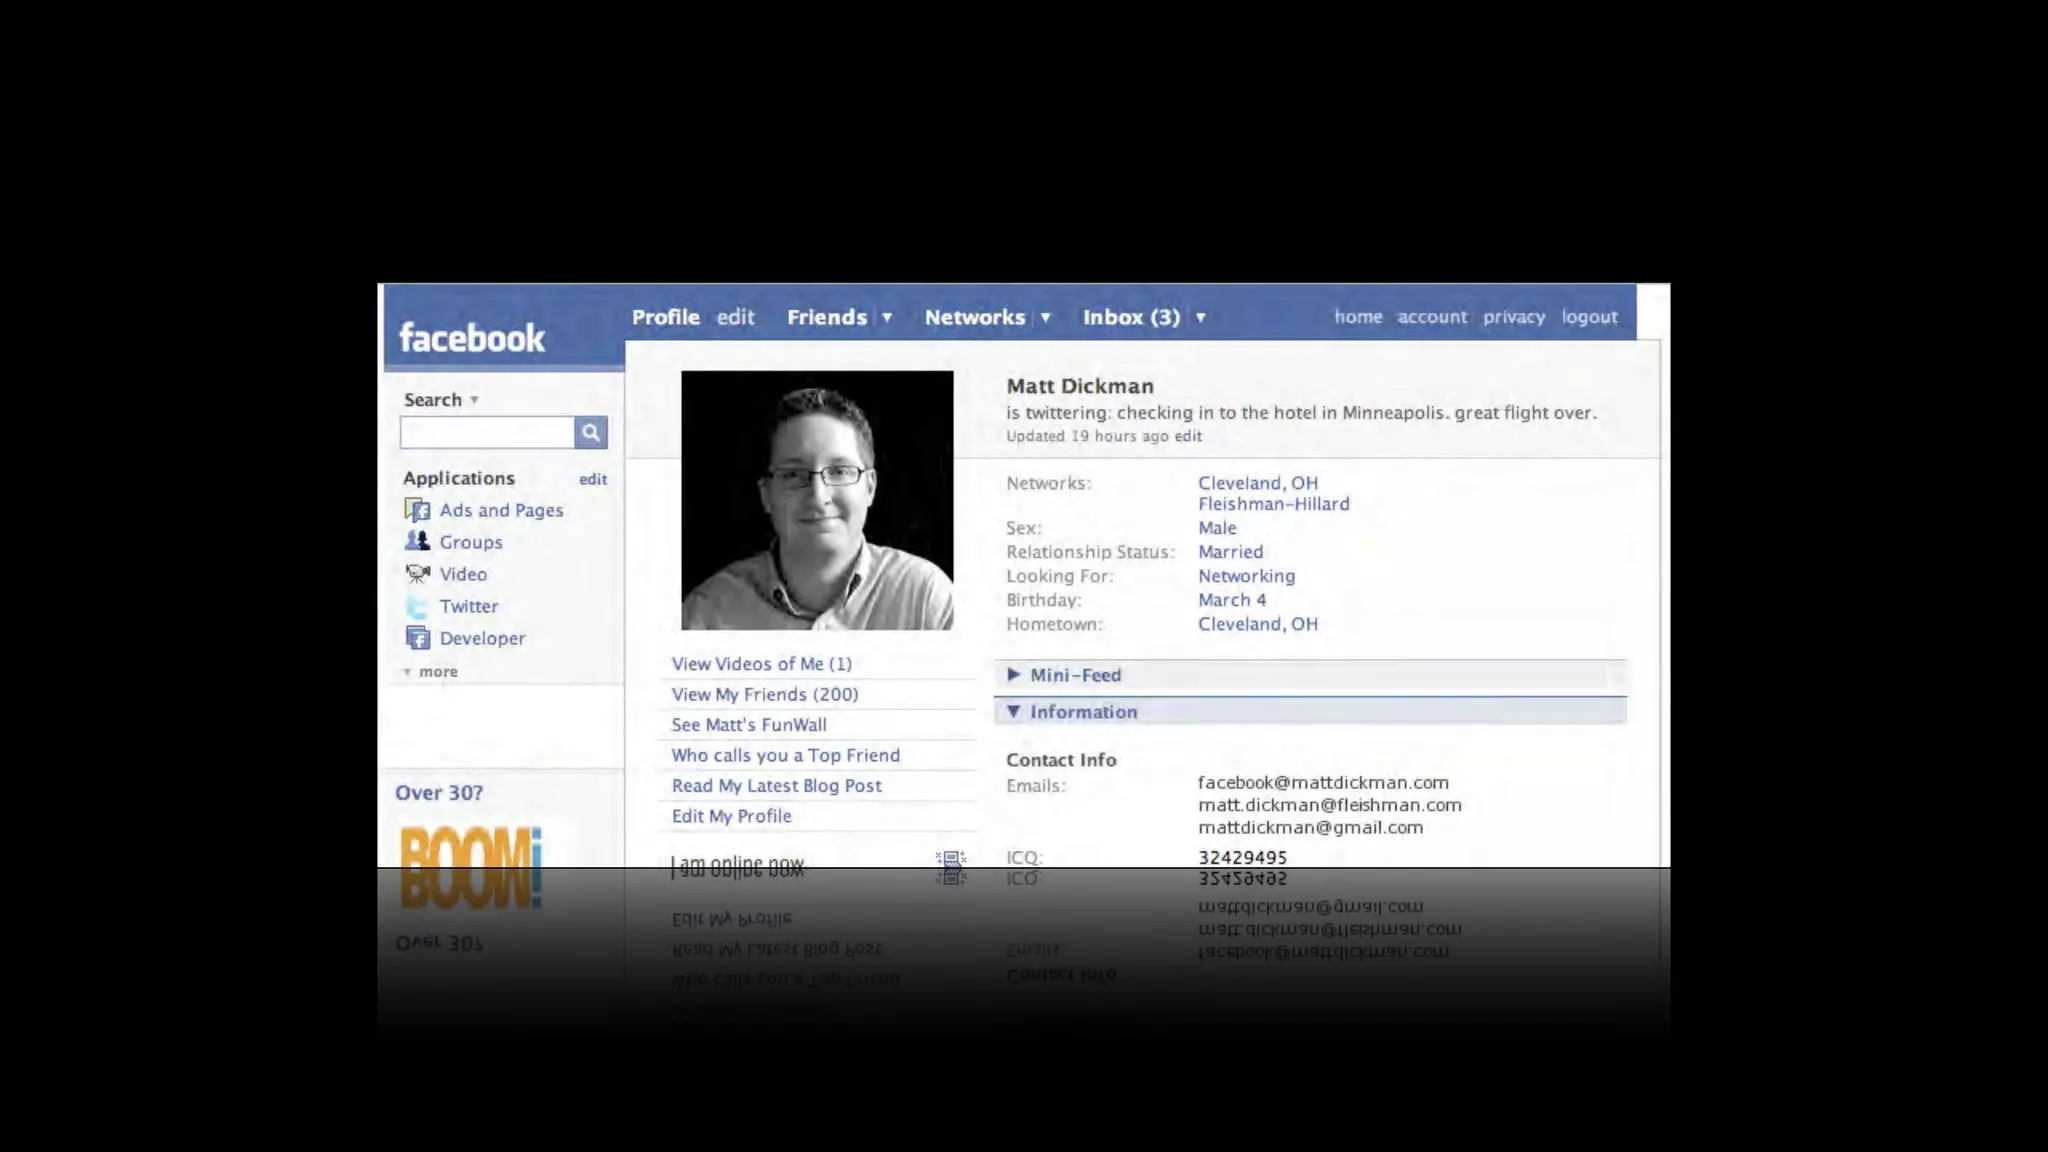Open Ads and Pages application icon
The width and height of the screenshot is (2048, 1152).
417,510
